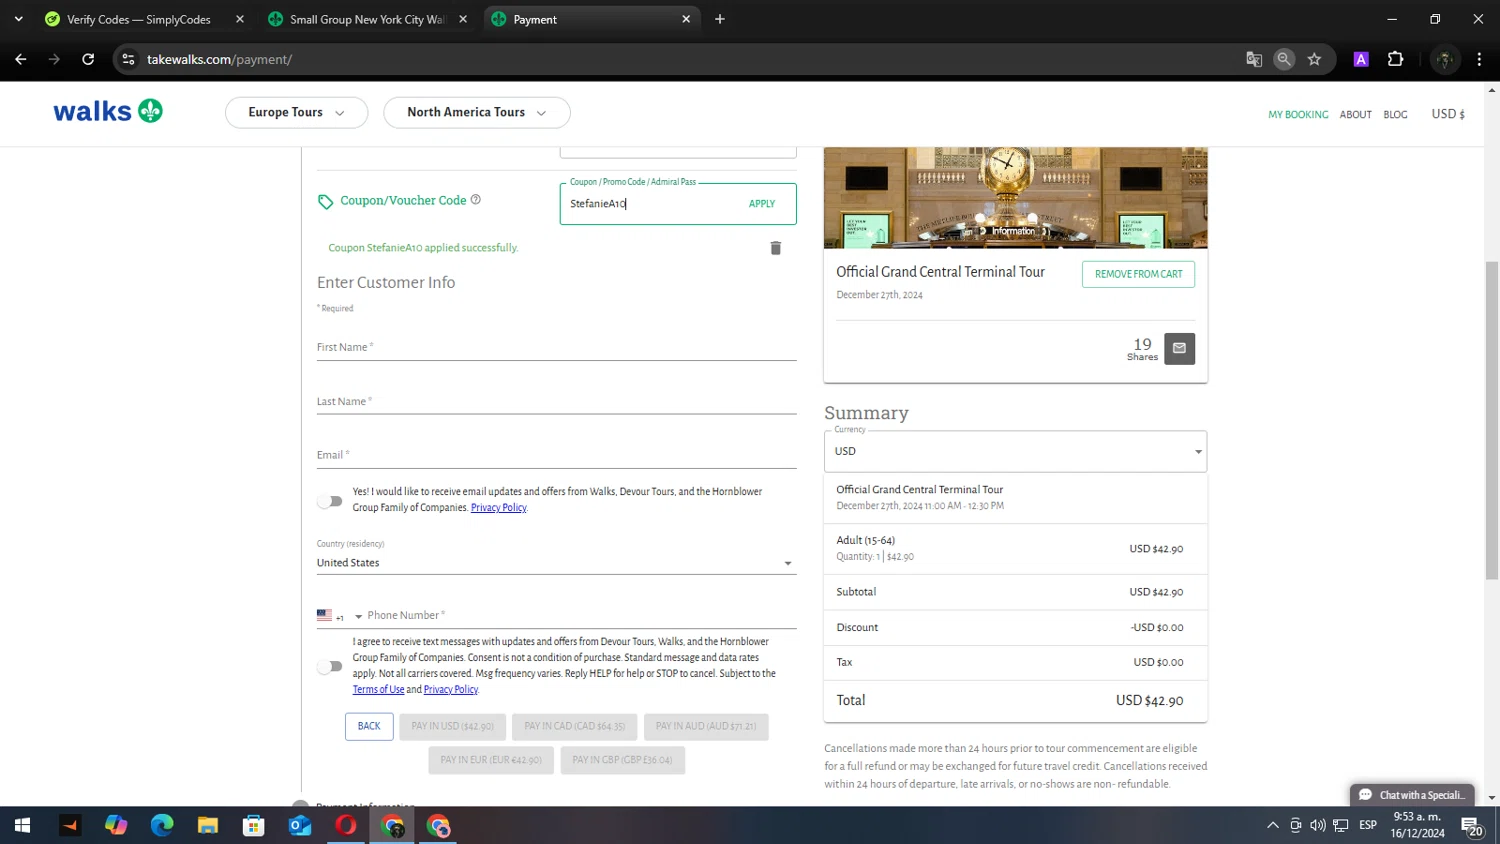
Task: Open MY BOOKING menu item
Action: pyautogui.click(x=1298, y=115)
